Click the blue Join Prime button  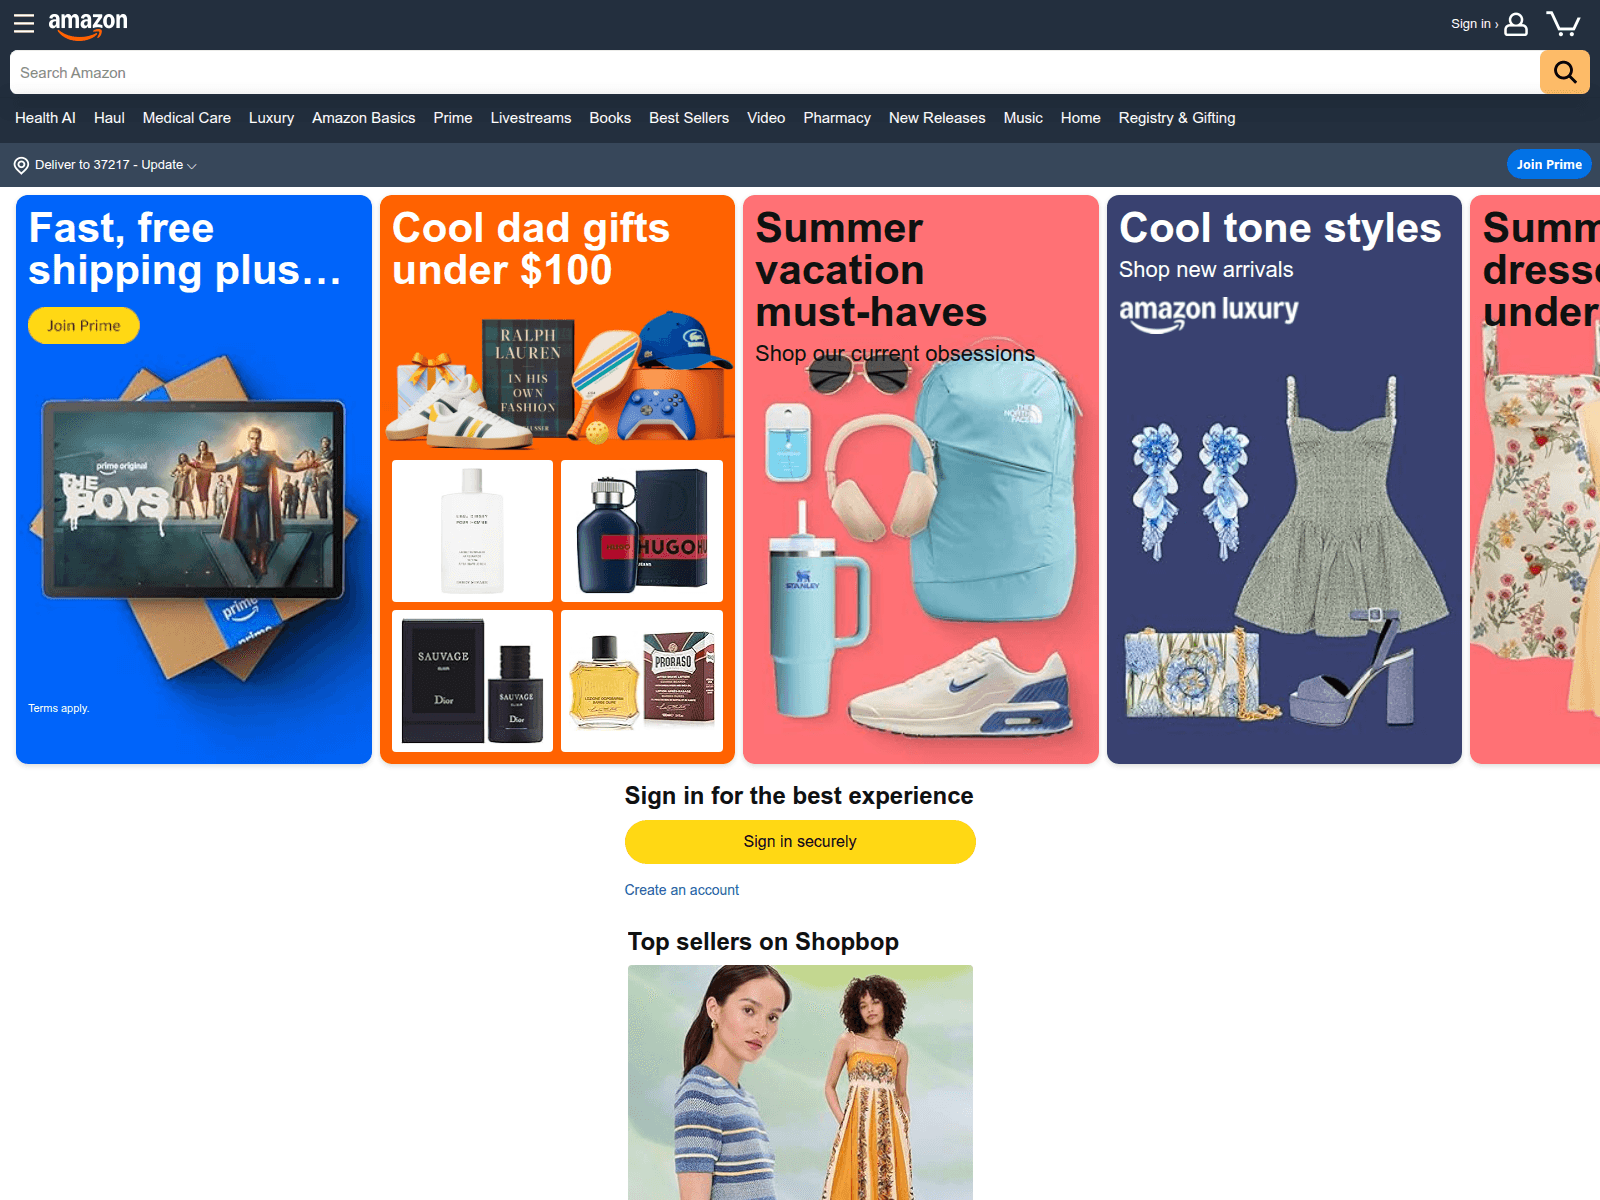tap(1549, 164)
